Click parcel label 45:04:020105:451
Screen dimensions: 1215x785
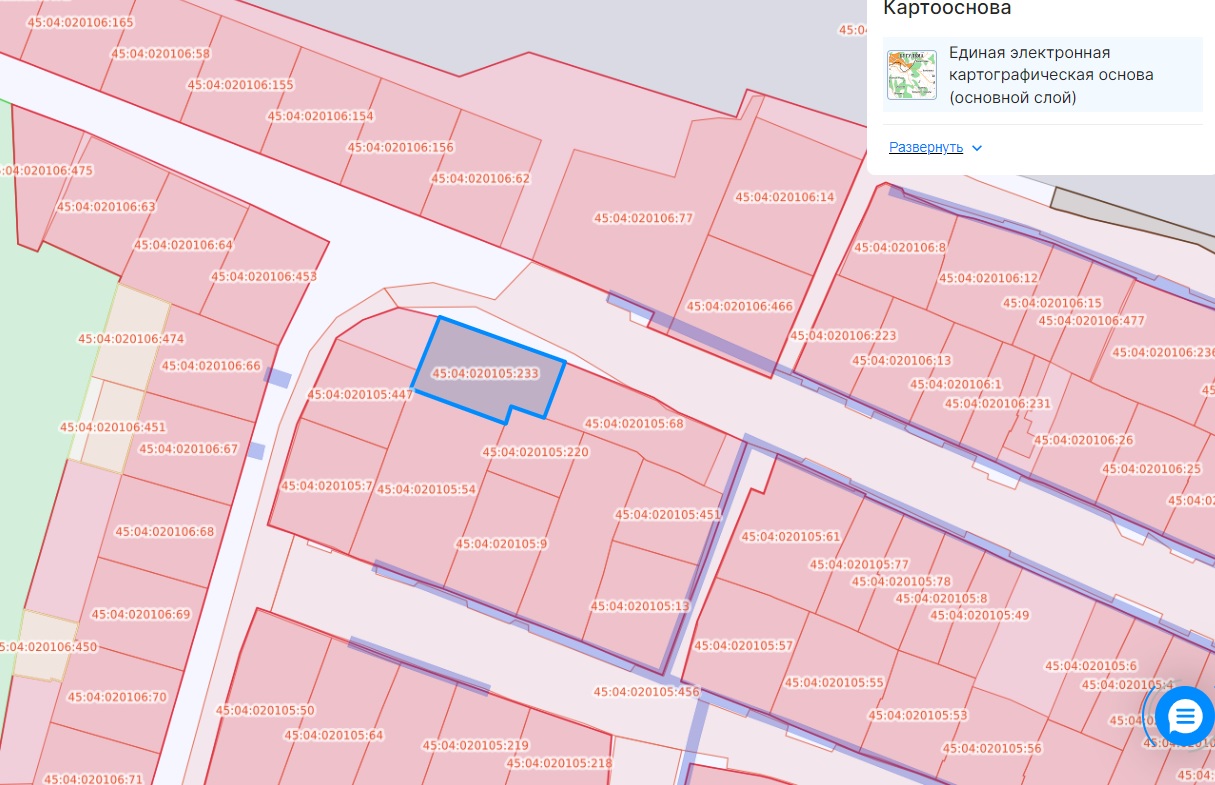coord(668,515)
